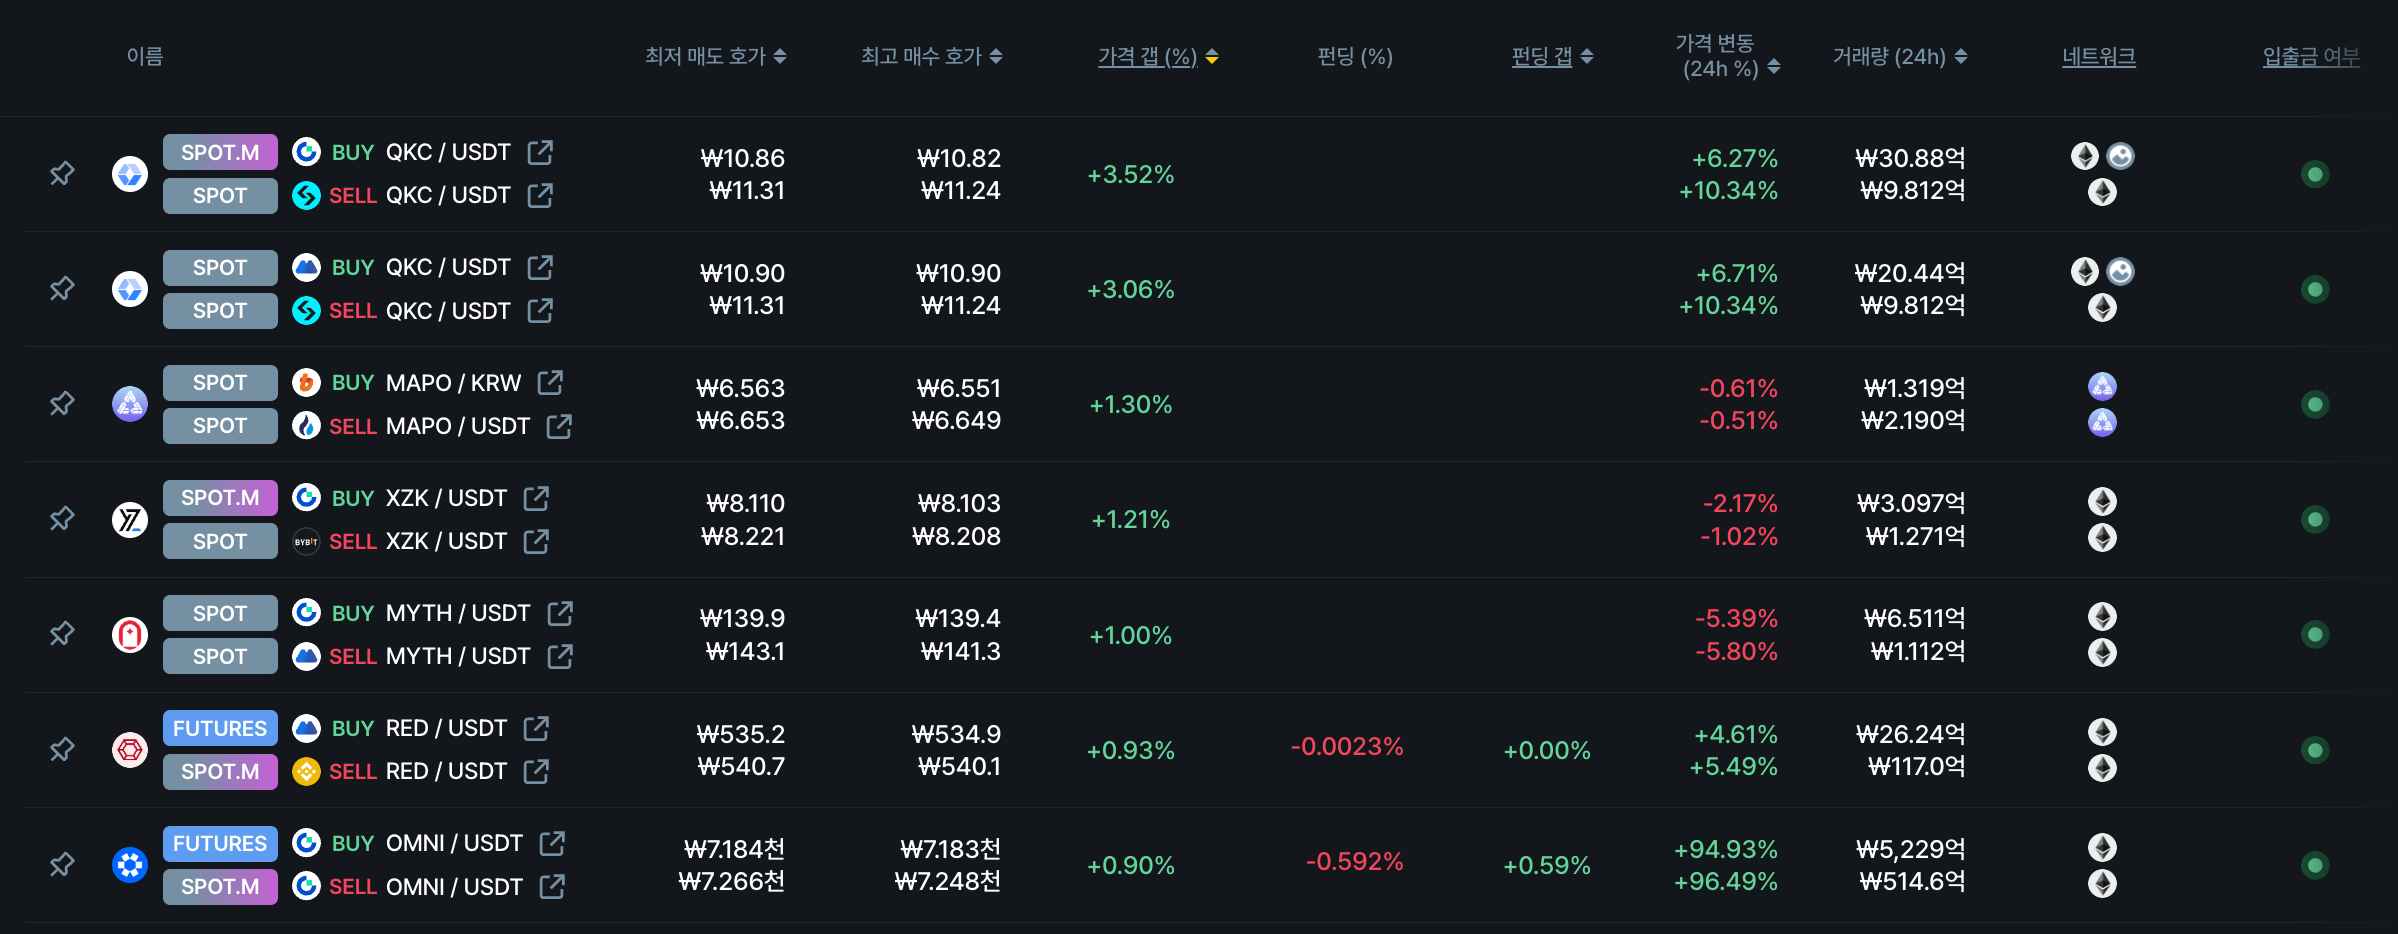Click the 입출금 여부 column header
The image size is (2398, 934).
[x=2310, y=57]
